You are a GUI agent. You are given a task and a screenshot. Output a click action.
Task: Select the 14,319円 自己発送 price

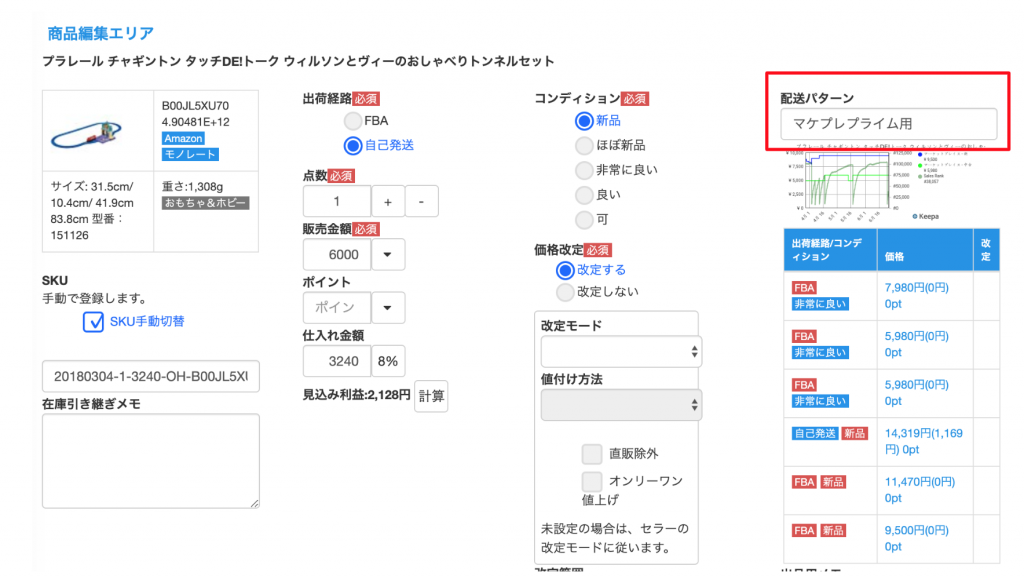click(x=923, y=441)
